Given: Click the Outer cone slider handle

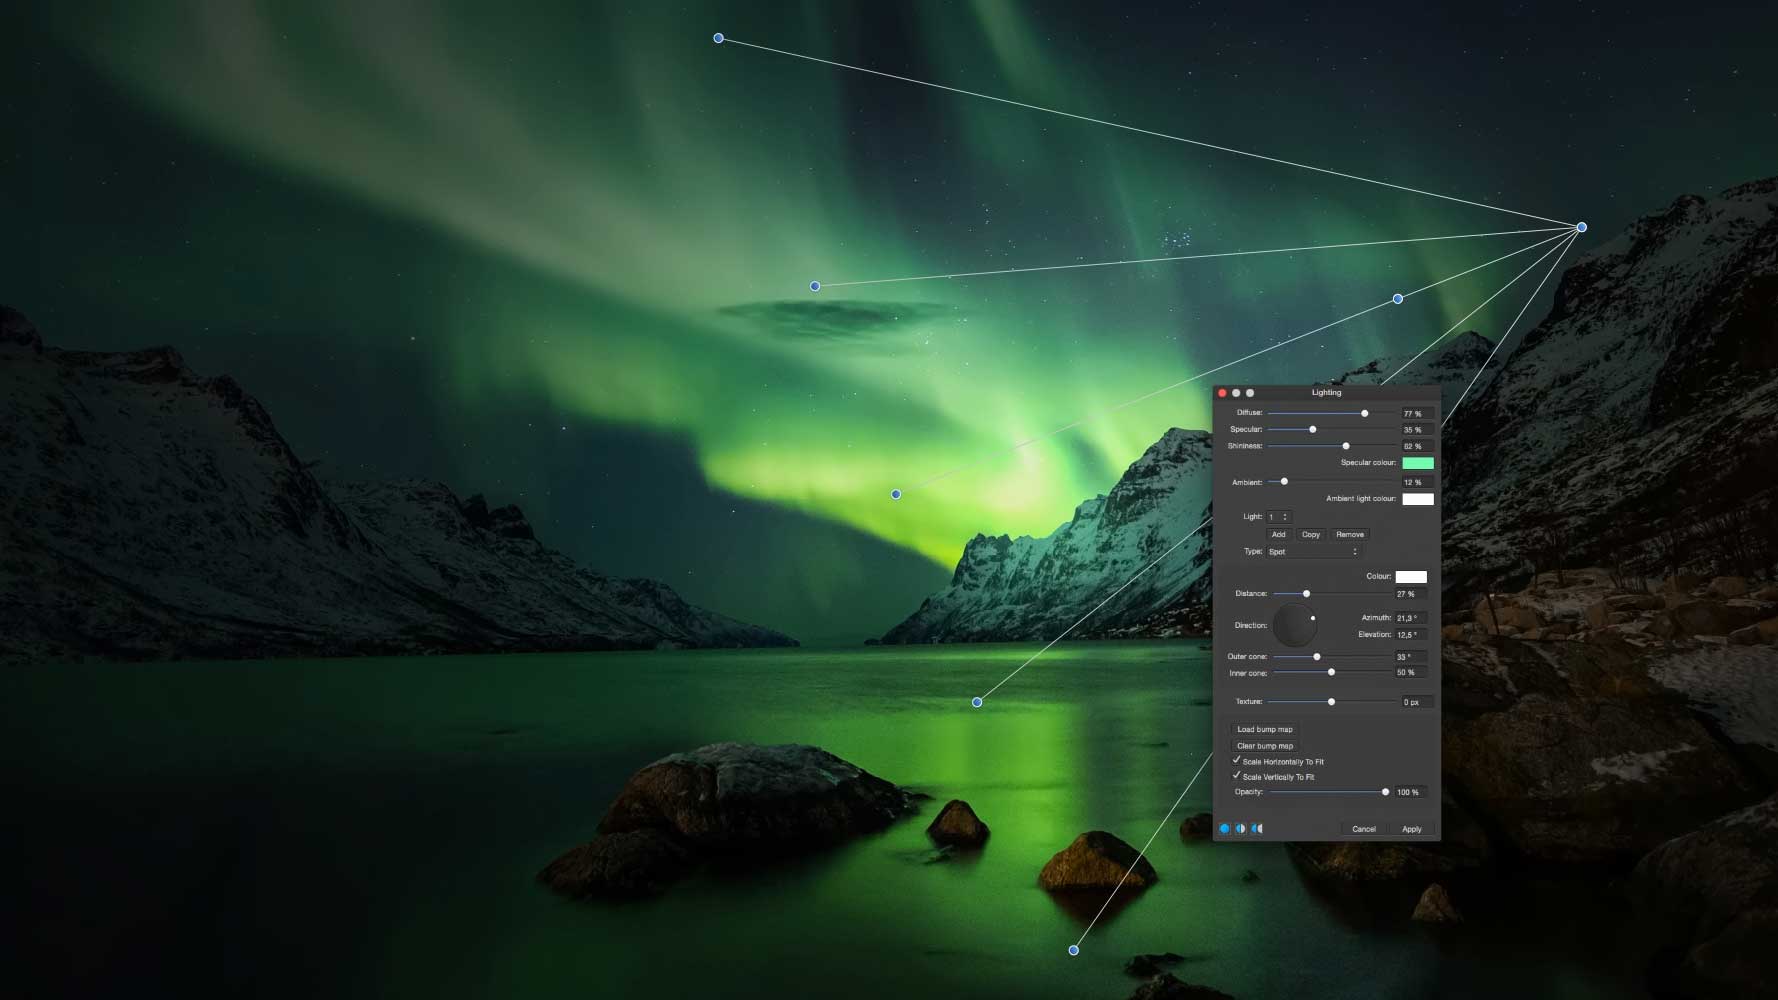Looking at the screenshot, I should (1317, 657).
